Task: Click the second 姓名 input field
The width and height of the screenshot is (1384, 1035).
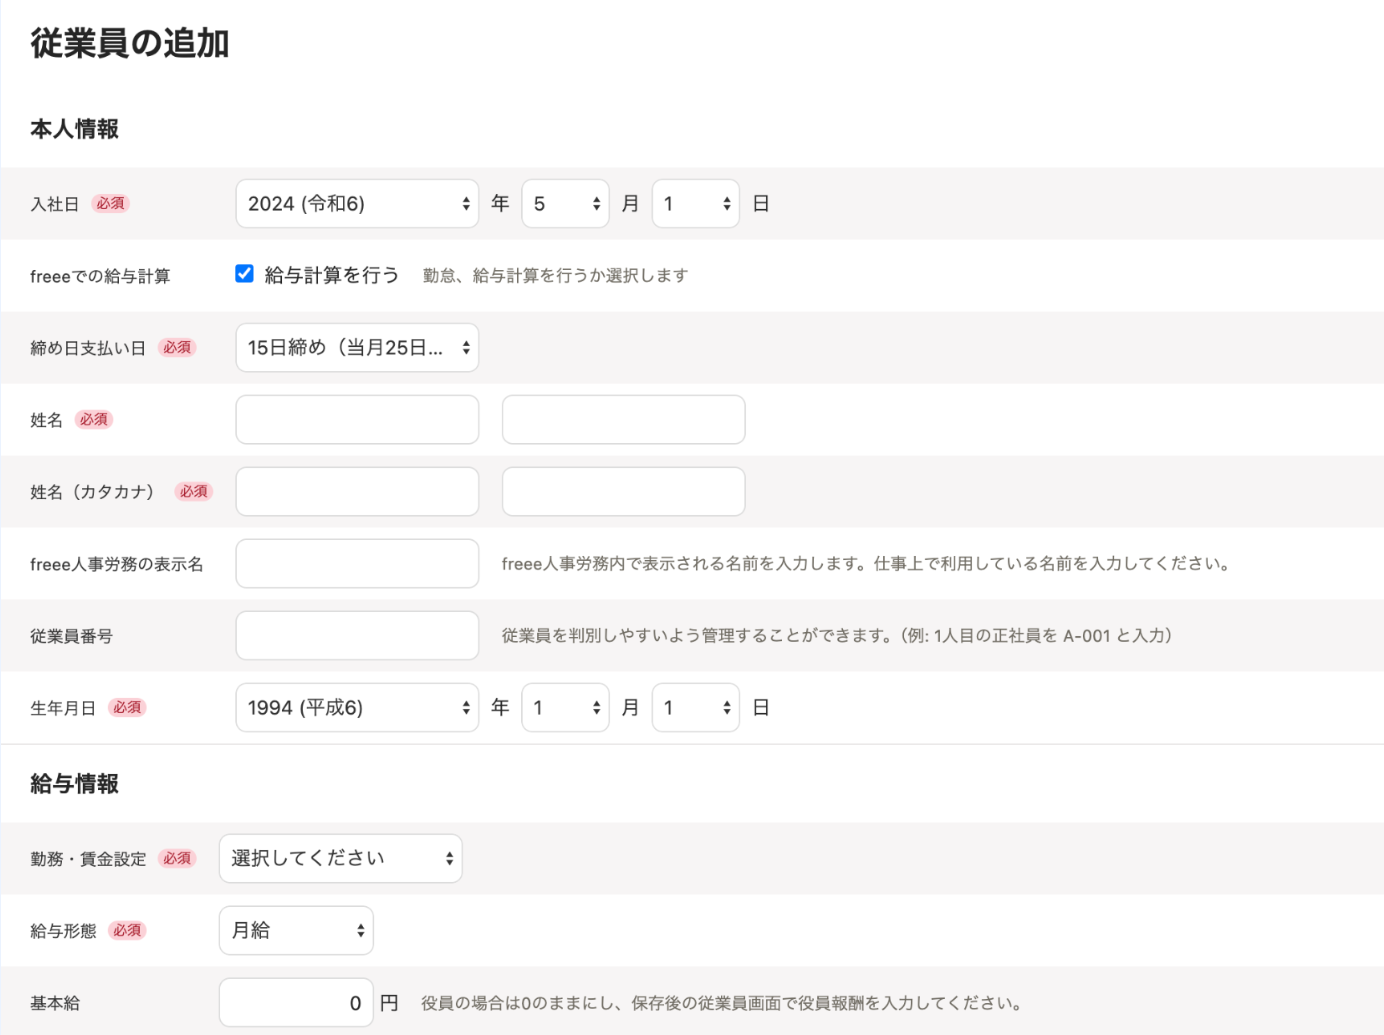Action: pos(623,420)
